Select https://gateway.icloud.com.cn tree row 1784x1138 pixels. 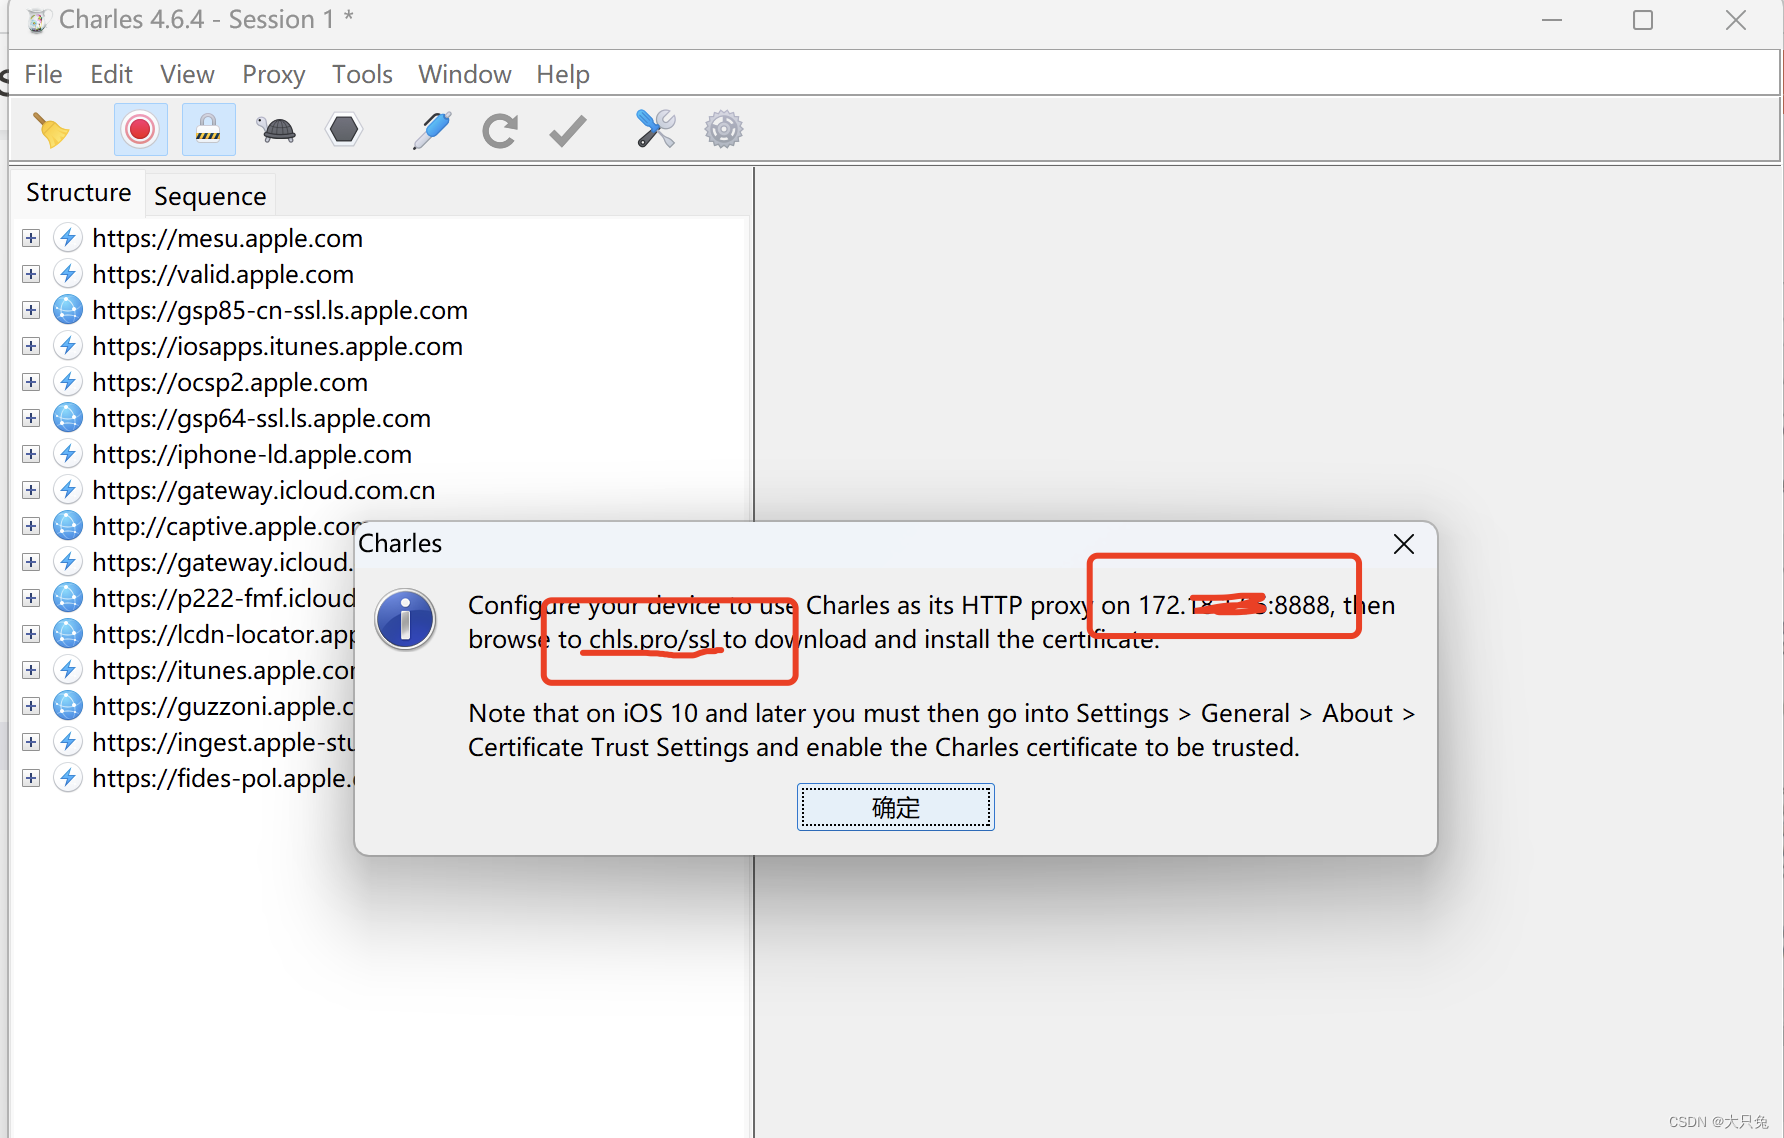click(264, 490)
